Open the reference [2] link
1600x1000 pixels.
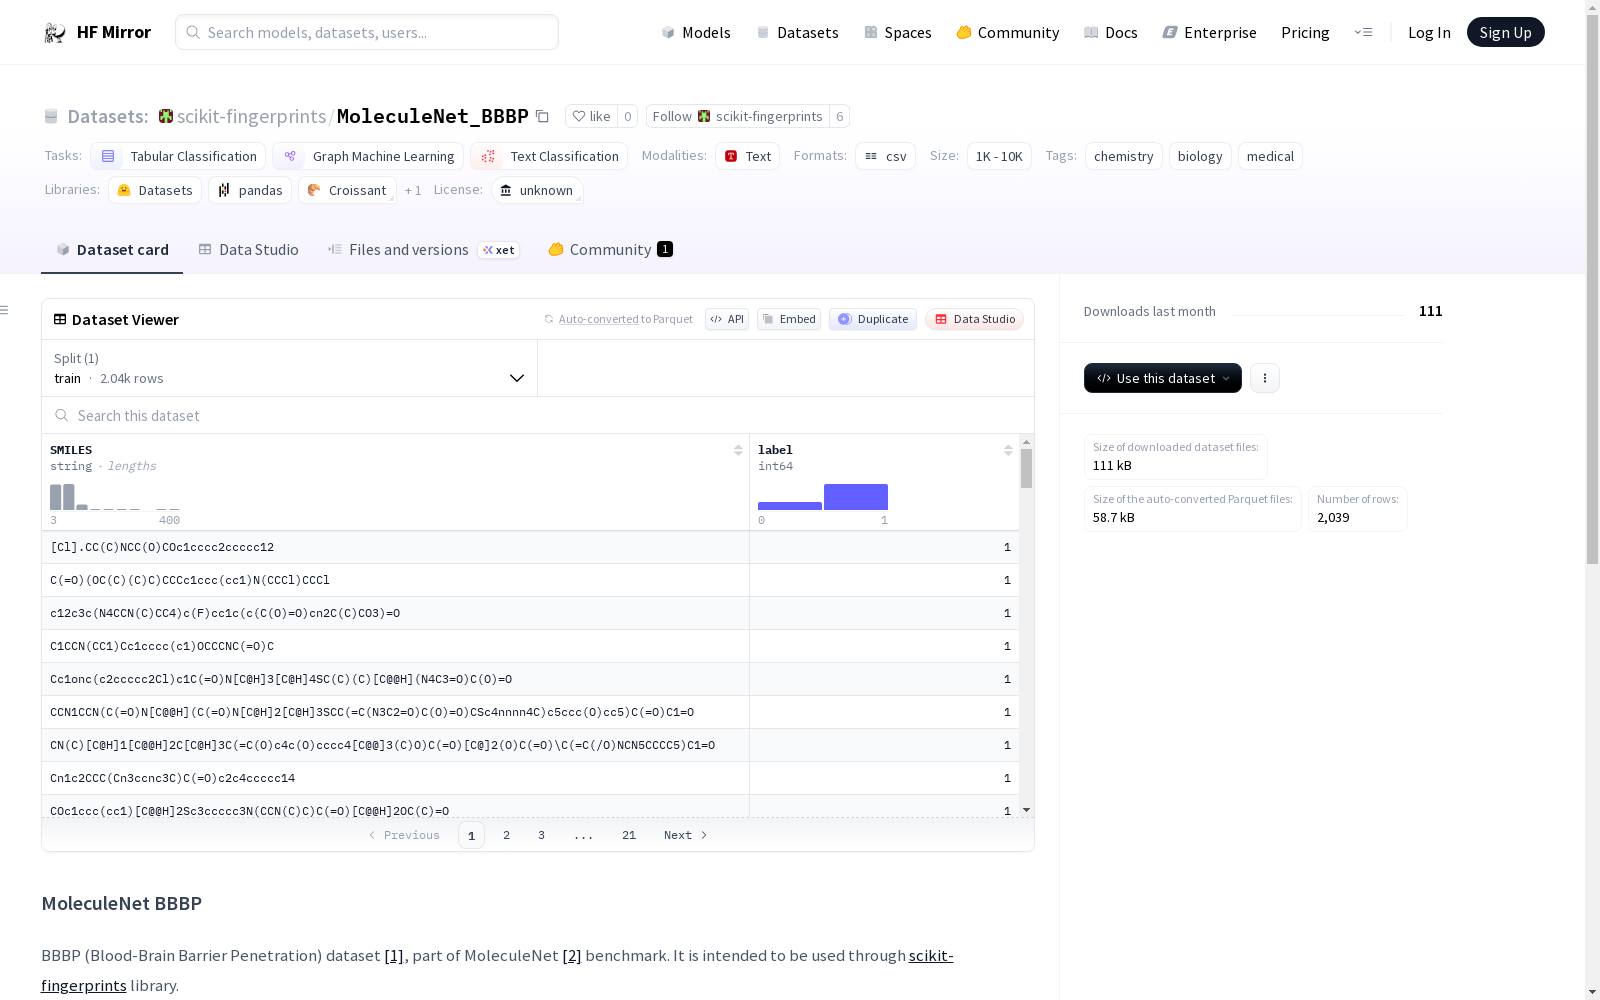(572, 956)
